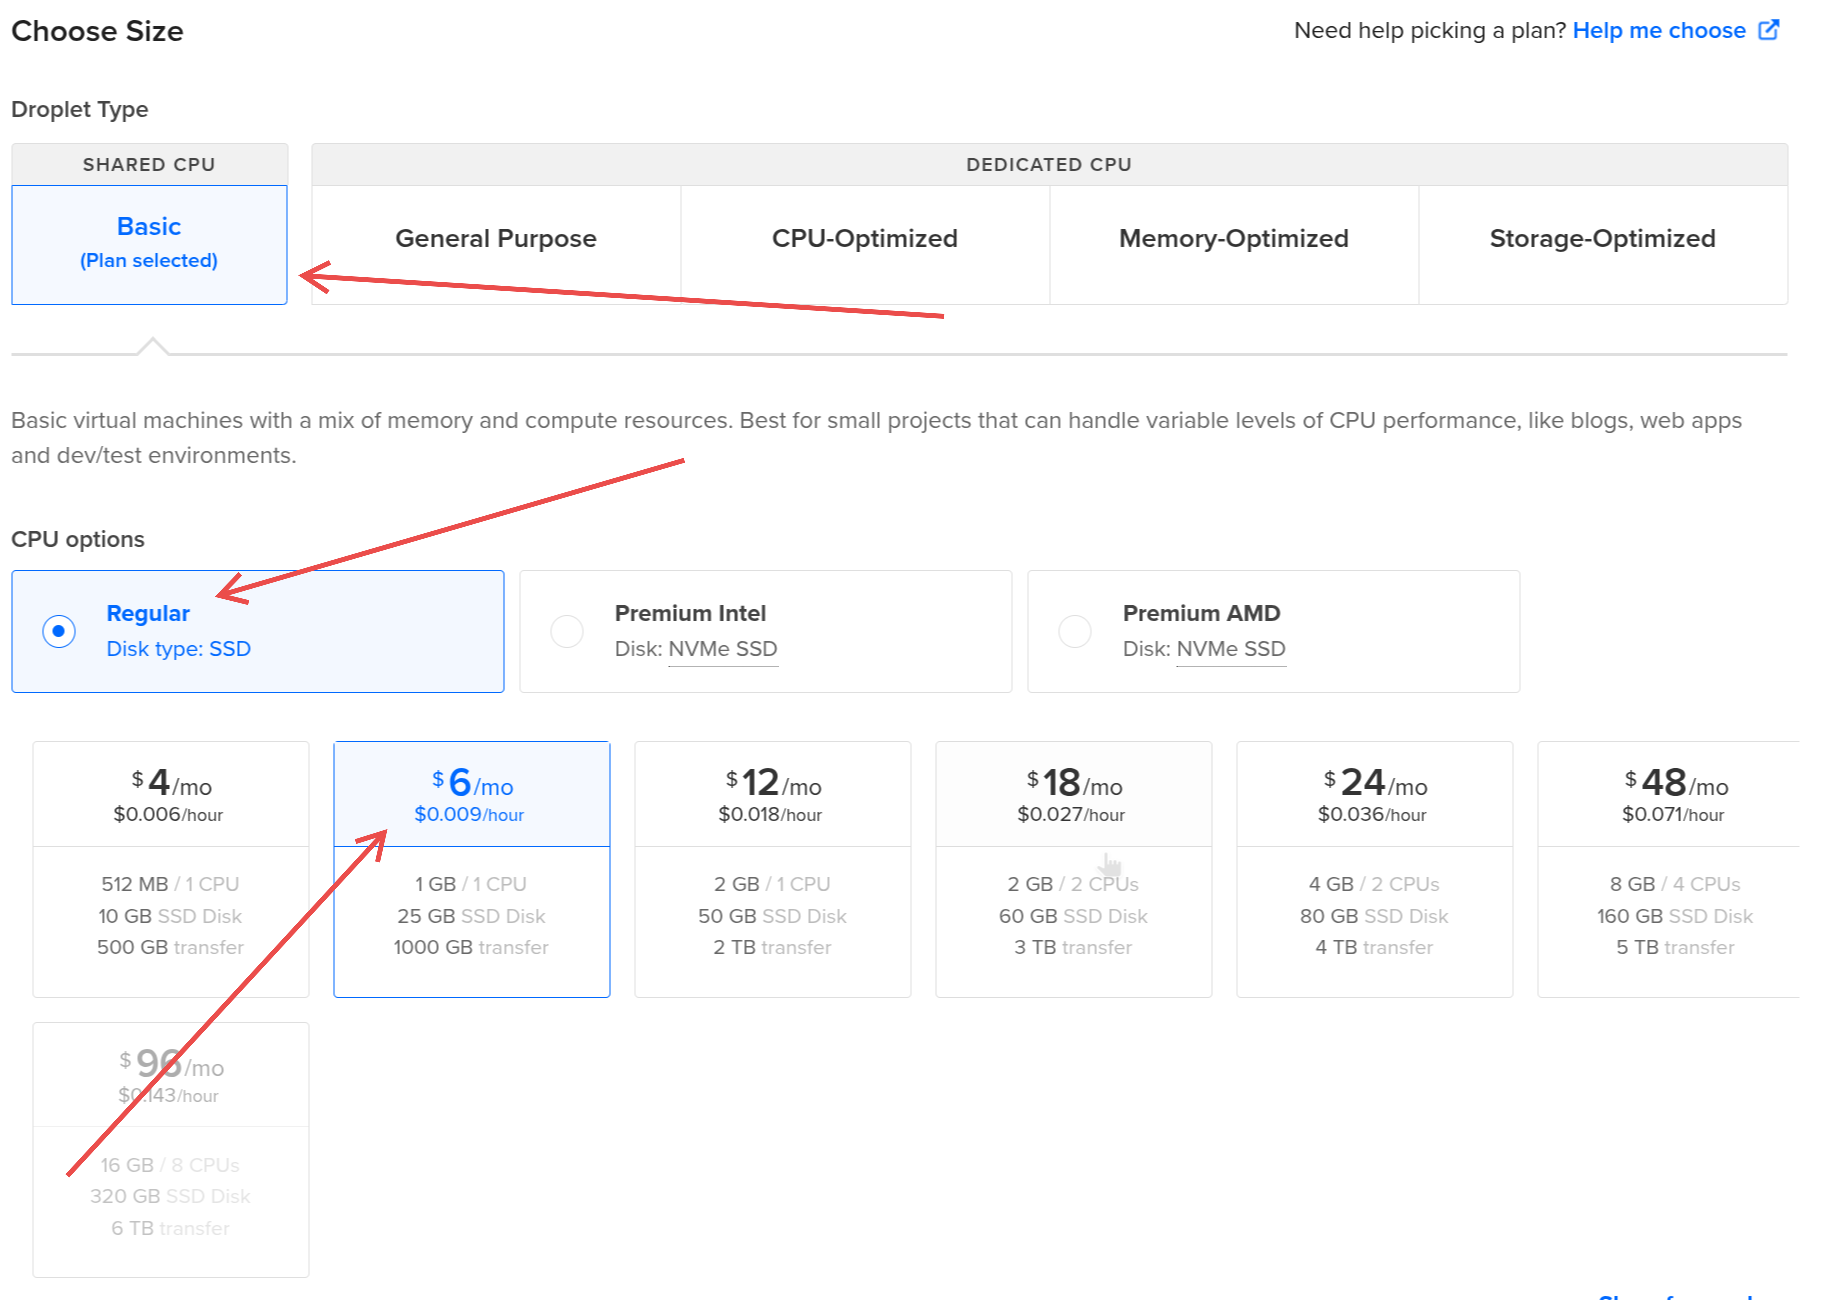Select Memory-Optimized droplet type

(x=1233, y=239)
